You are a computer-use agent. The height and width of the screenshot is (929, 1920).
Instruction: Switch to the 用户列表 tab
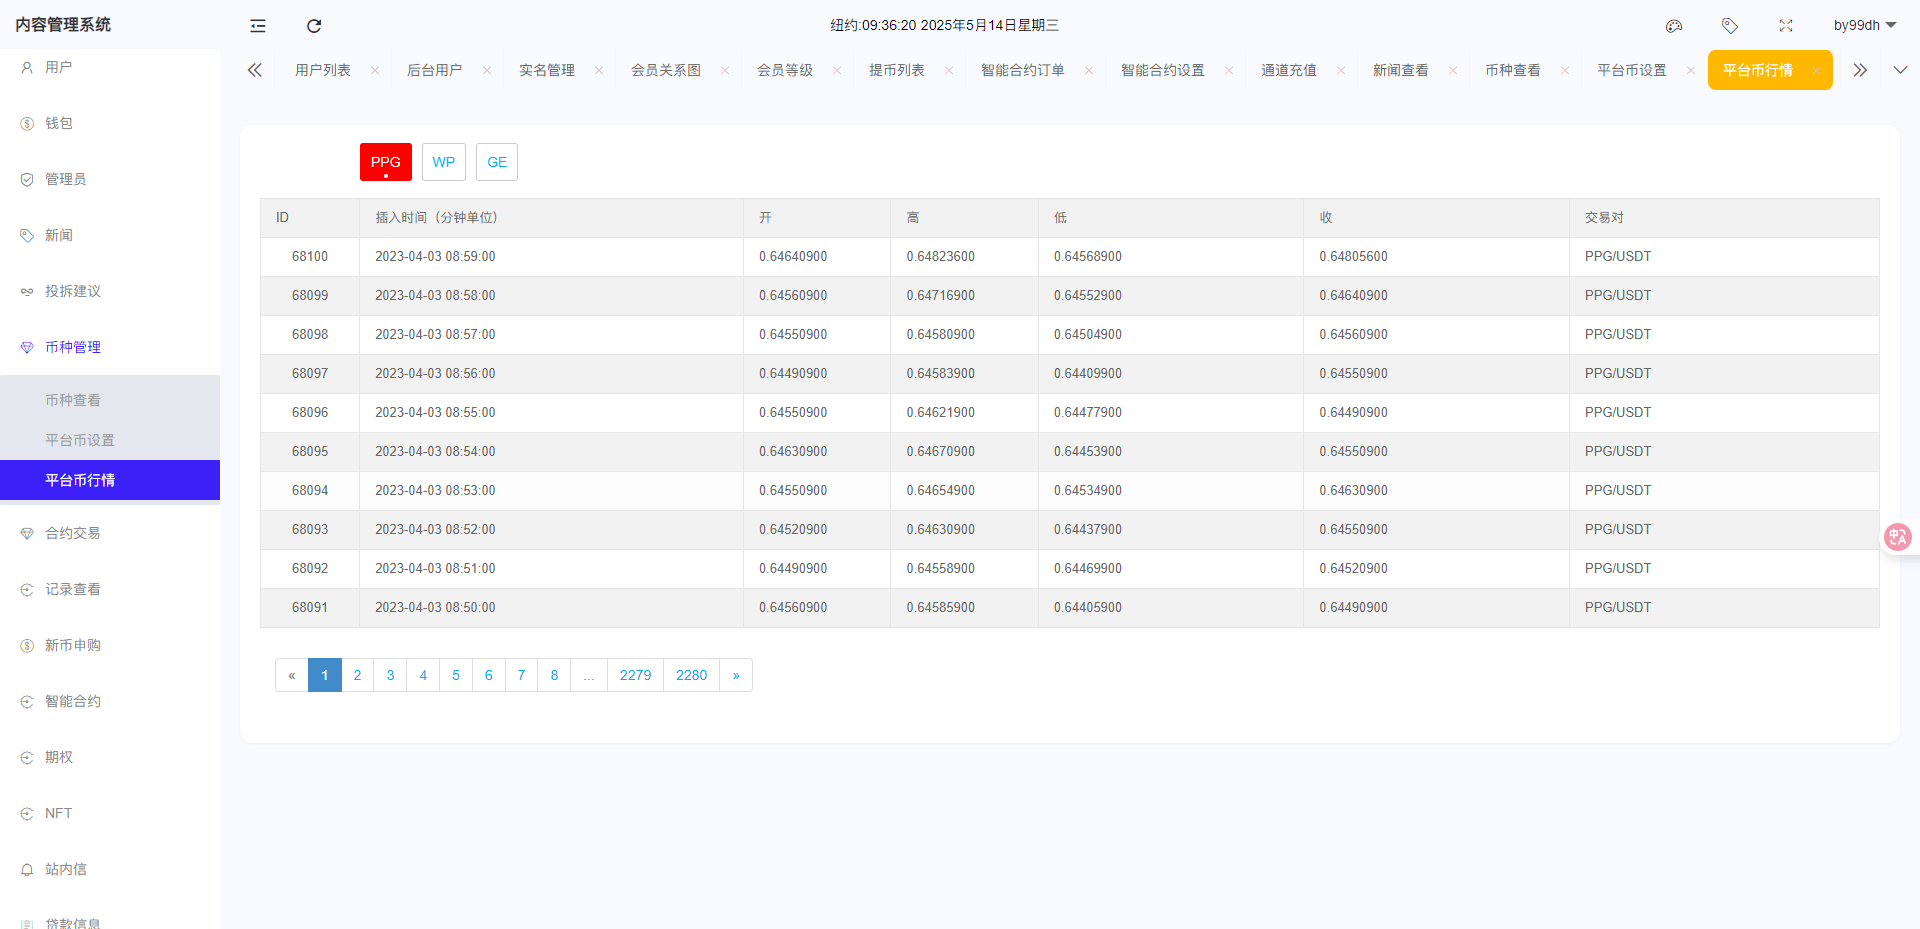[x=322, y=70]
